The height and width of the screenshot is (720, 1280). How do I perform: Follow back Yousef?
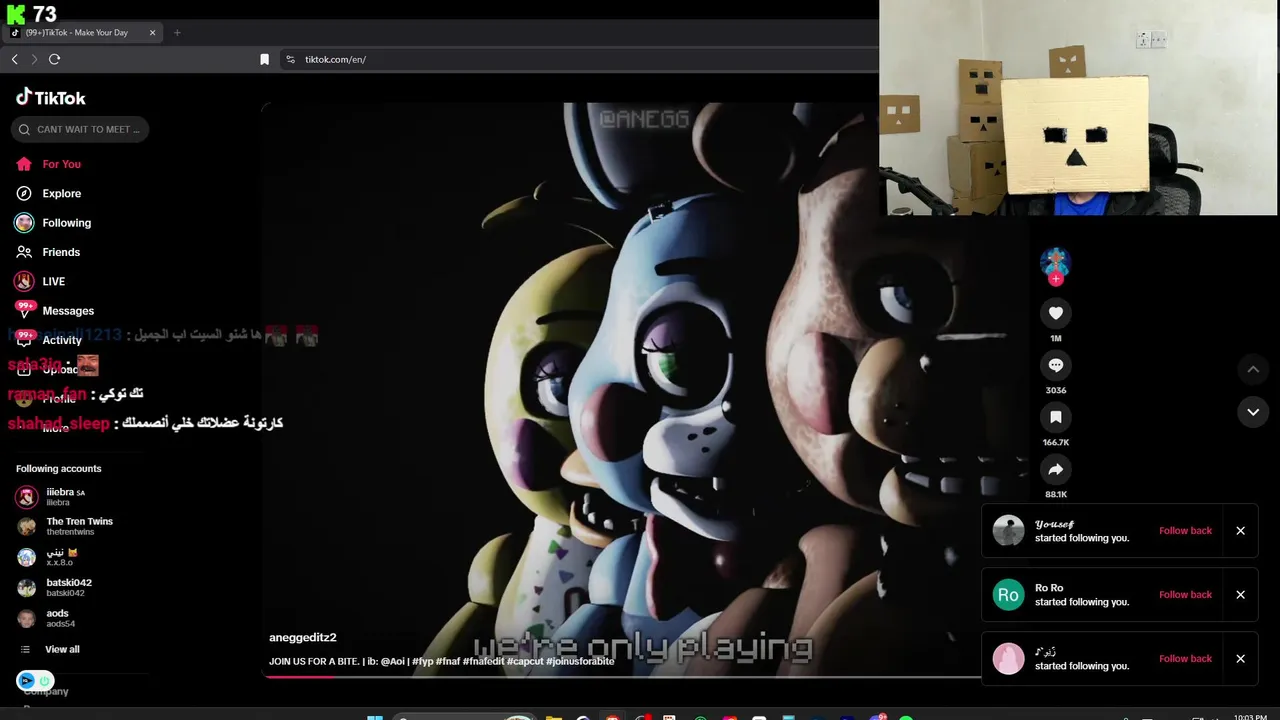pyautogui.click(x=1185, y=531)
